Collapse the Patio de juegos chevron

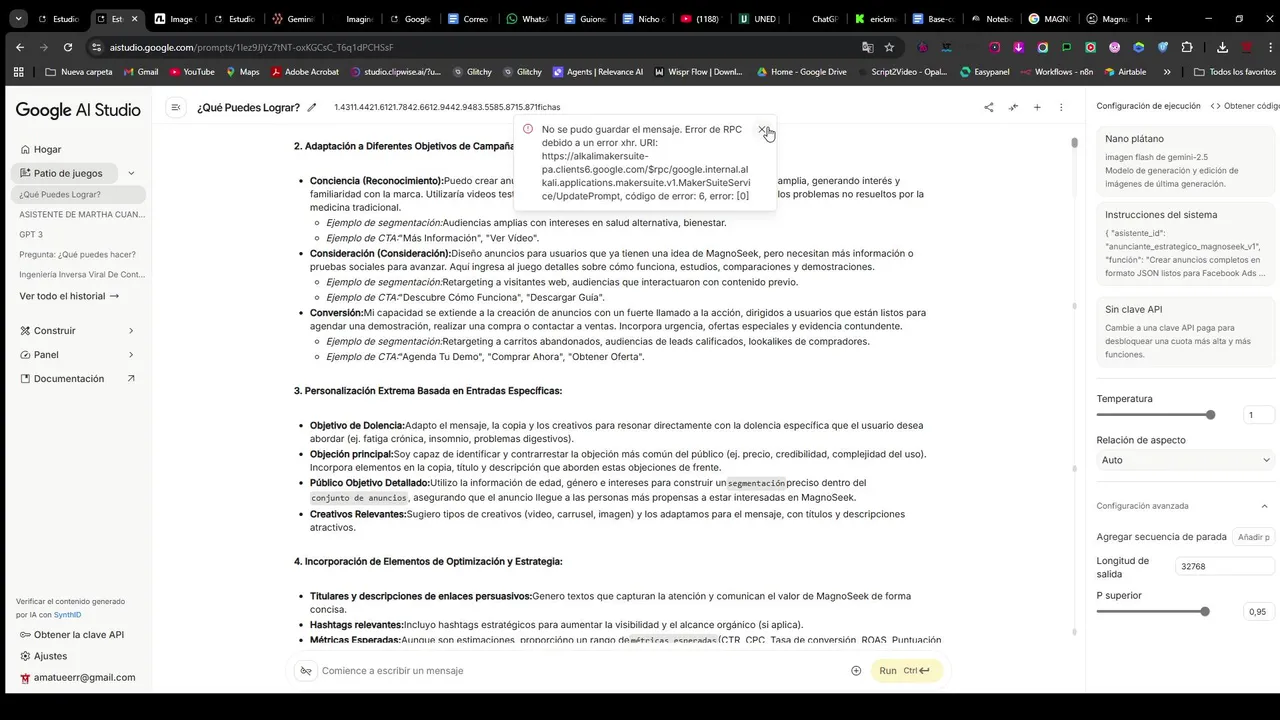pos(131,173)
